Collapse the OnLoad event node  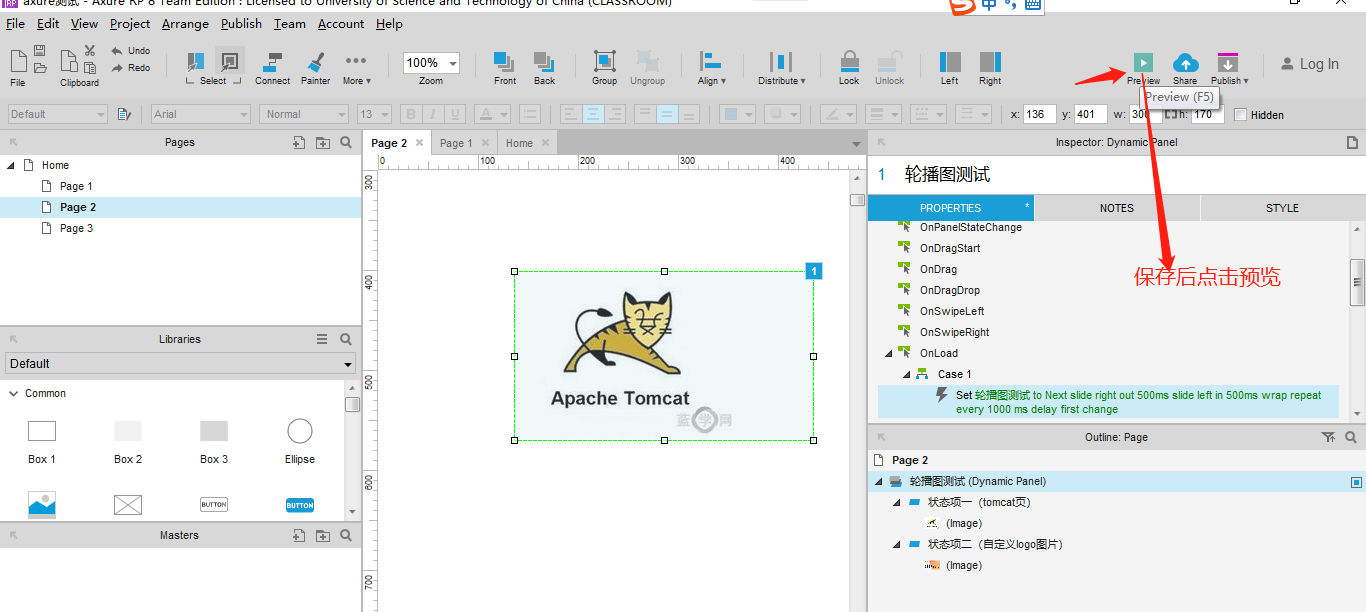pyautogui.click(x=888, y=353)
